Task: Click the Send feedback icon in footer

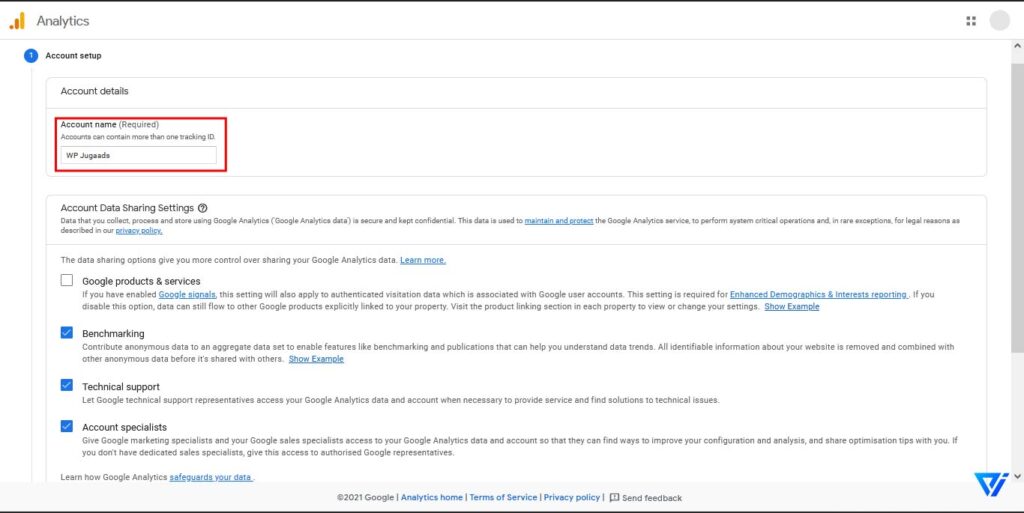Action: coord(614,497)
